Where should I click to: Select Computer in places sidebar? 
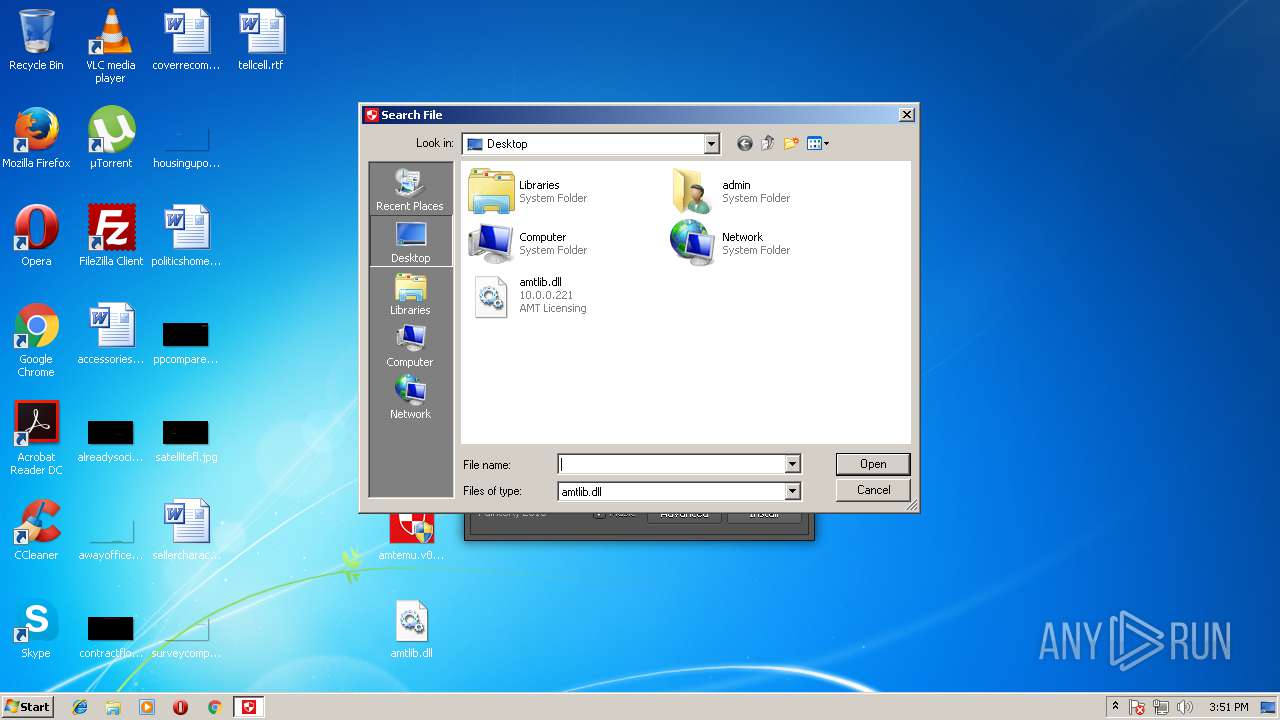[410, 346]
